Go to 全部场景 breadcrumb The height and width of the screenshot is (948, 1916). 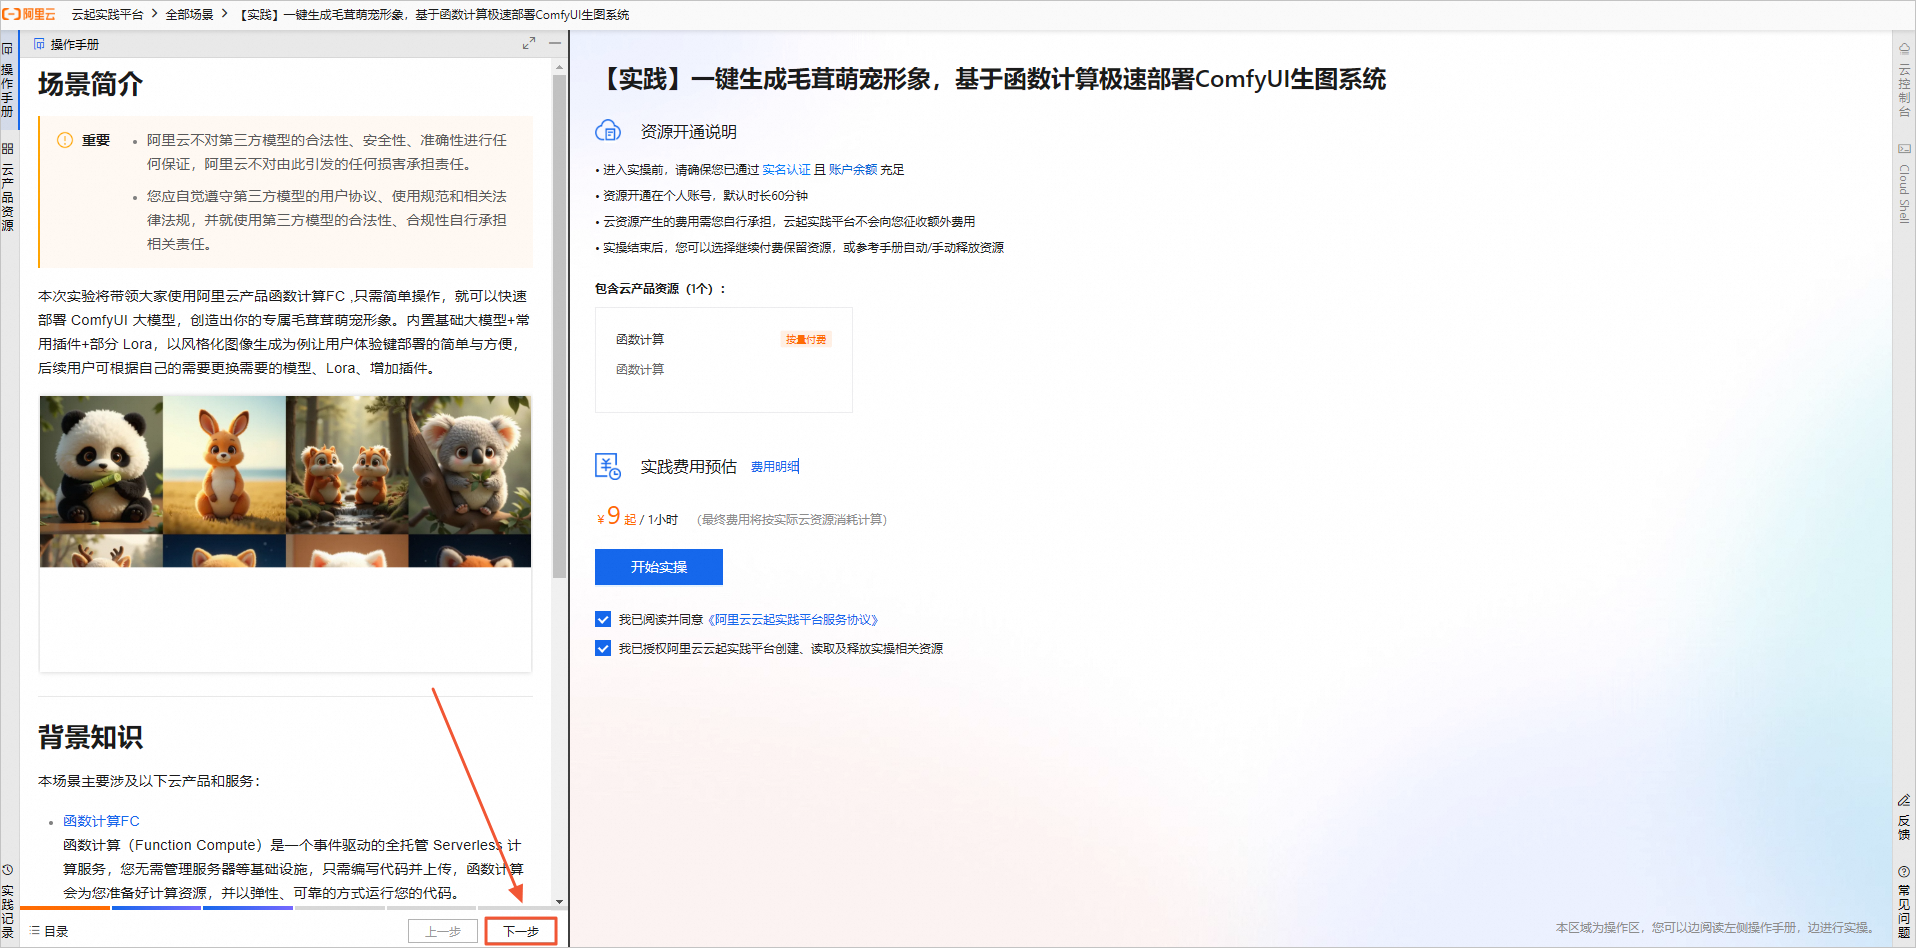click(x=189, y=14)
